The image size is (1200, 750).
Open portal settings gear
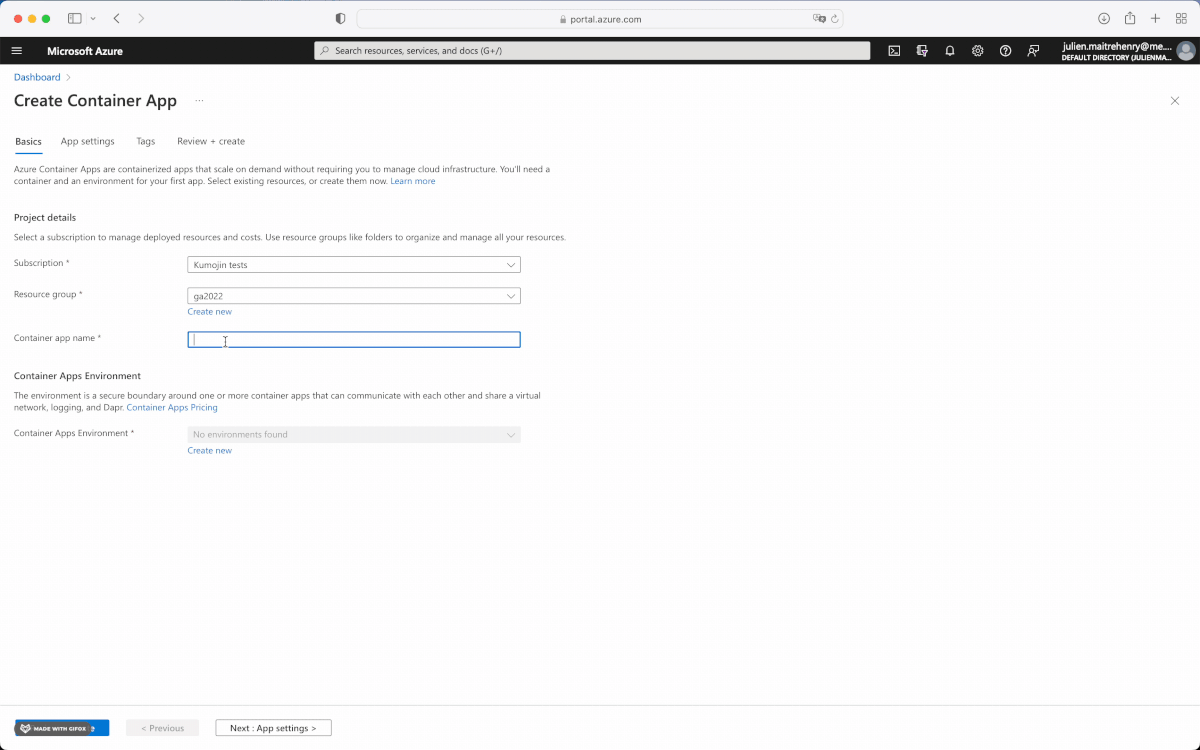pos(978,51)
